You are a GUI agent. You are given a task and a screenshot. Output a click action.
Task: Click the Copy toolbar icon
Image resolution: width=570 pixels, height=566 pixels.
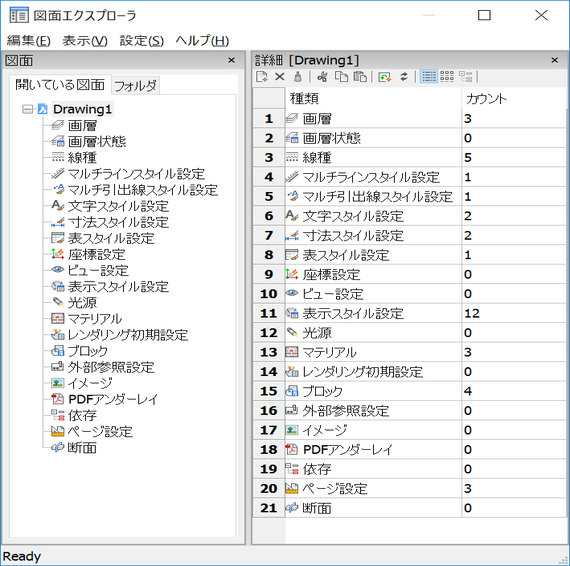341,77
